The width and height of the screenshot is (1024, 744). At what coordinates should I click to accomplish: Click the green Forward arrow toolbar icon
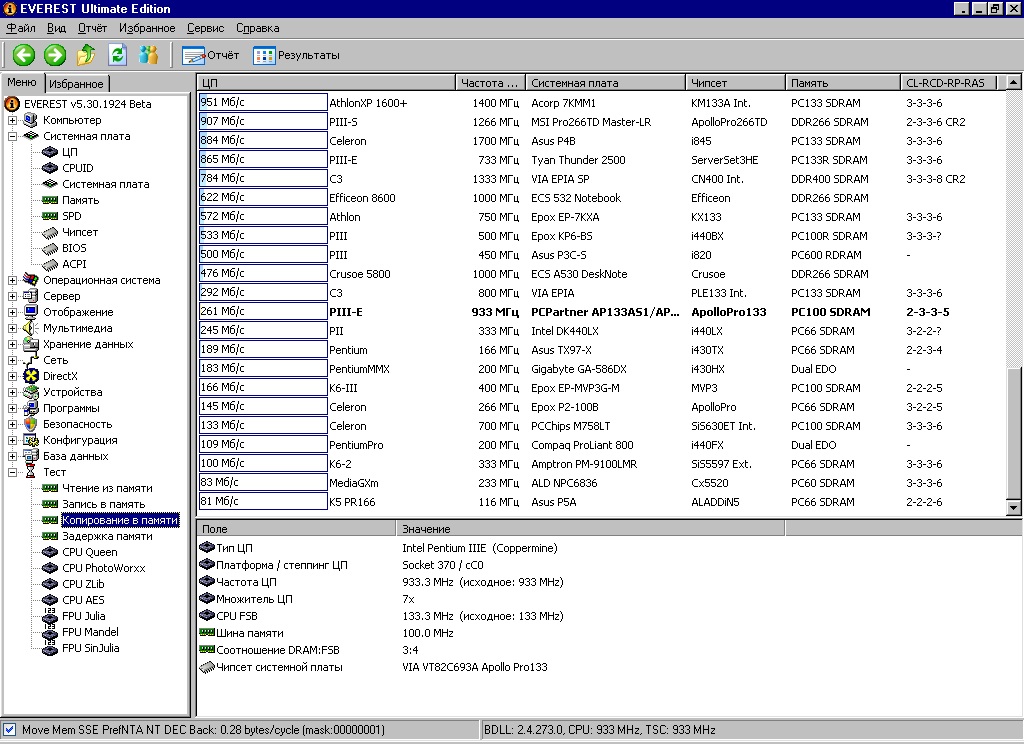[55, 55]
